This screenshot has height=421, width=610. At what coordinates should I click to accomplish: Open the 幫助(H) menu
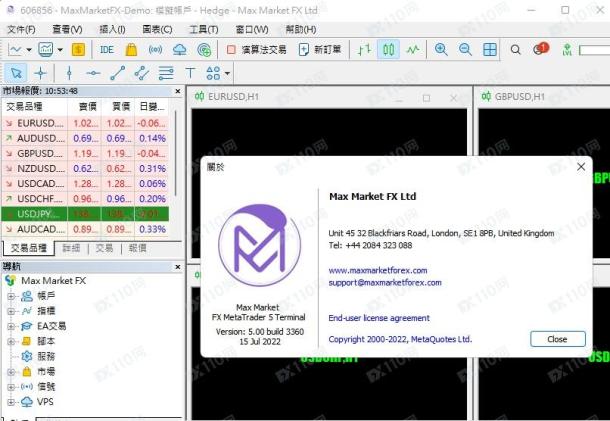click(x=301, y=30)
